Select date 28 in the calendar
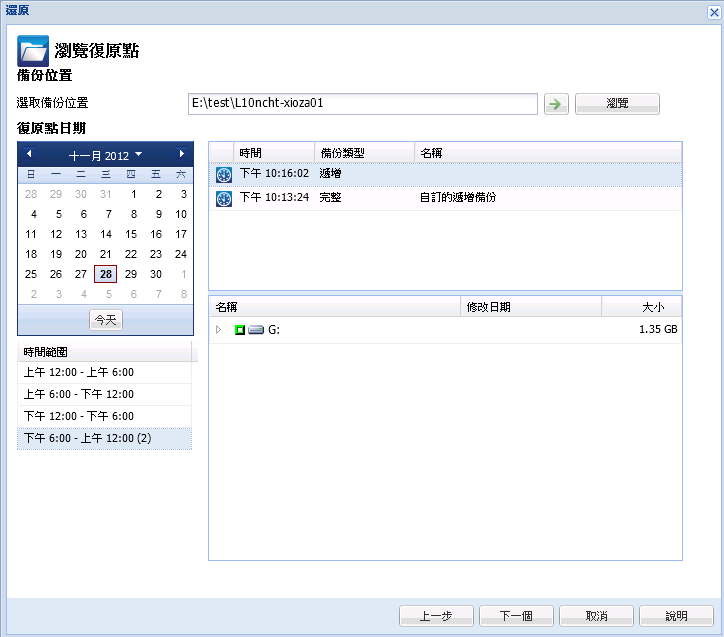This screenshot has height=637, width=724. coord(105,274)
